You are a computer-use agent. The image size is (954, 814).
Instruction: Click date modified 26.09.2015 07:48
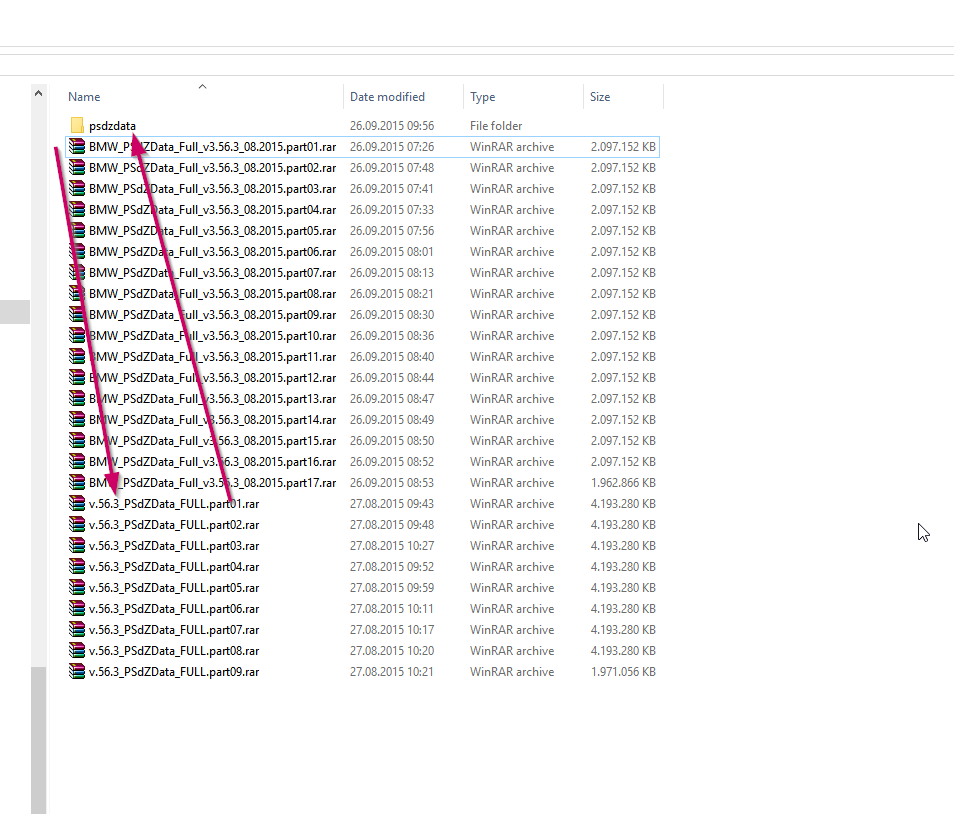pyautogui.click(x=392, y=167)
